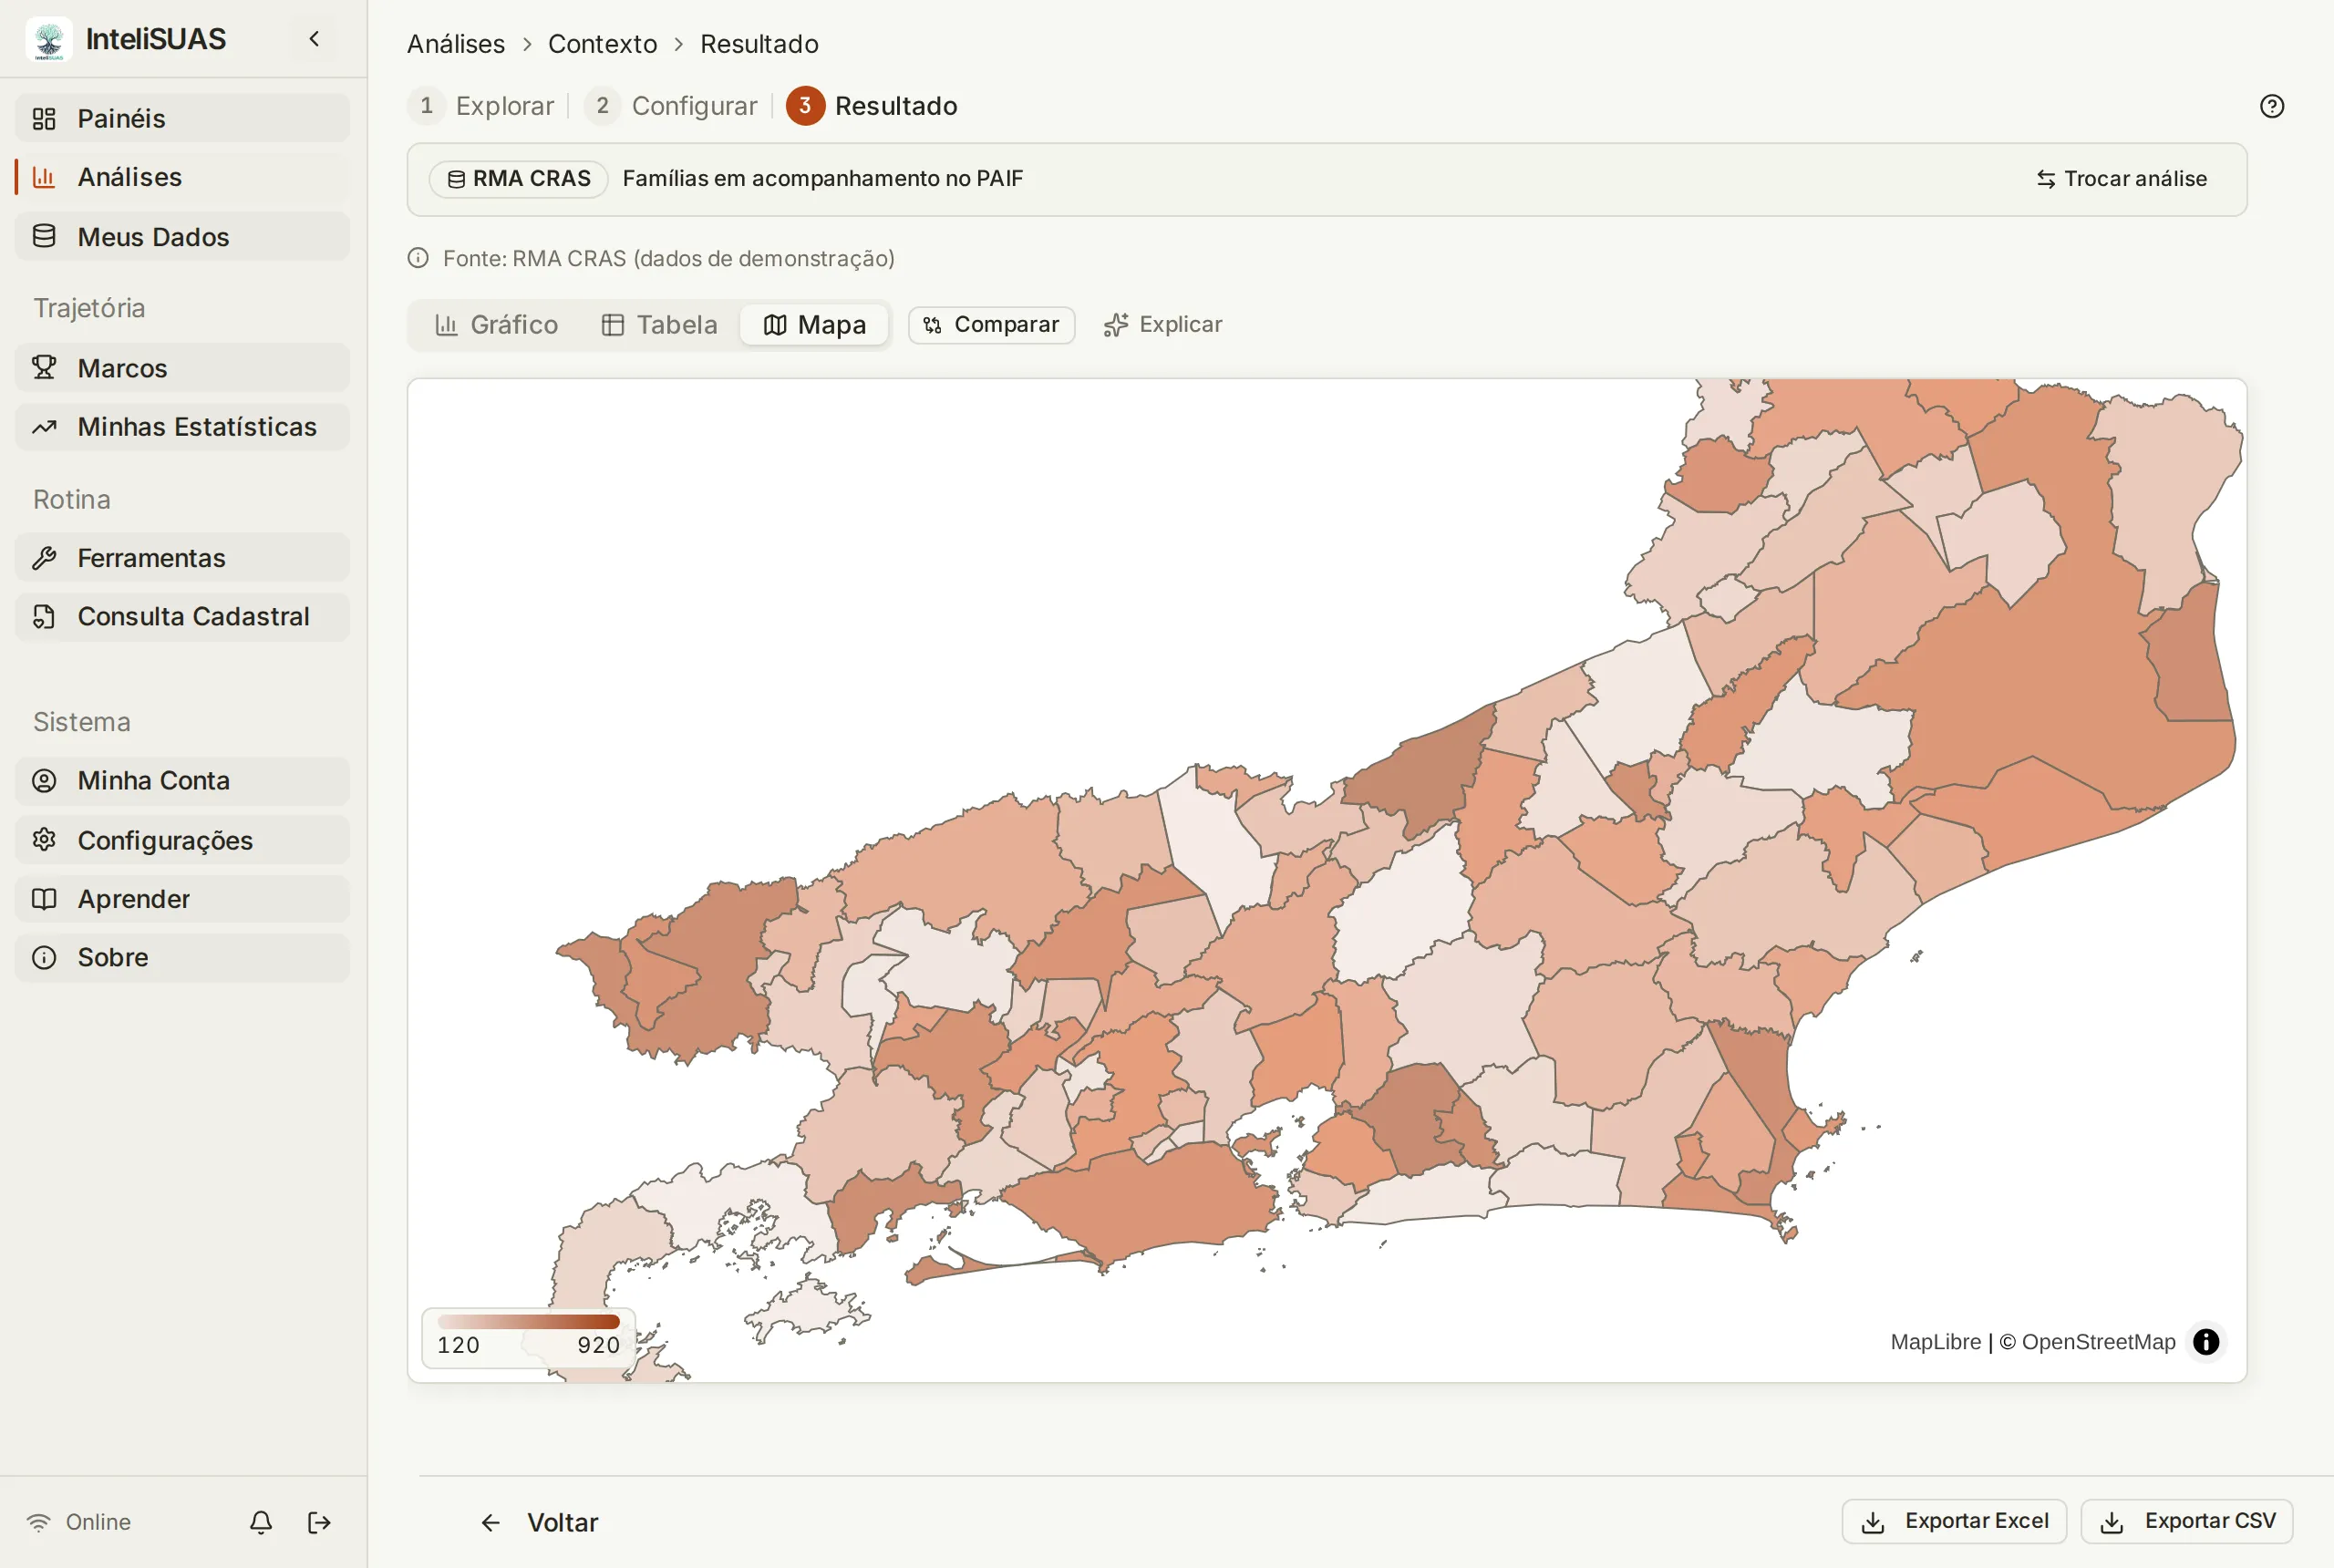Open Consulta Cadastral

pos(182,616)
